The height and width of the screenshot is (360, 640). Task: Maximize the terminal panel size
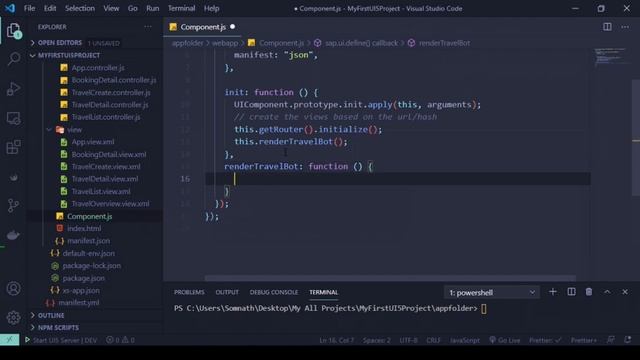(607, 292)
